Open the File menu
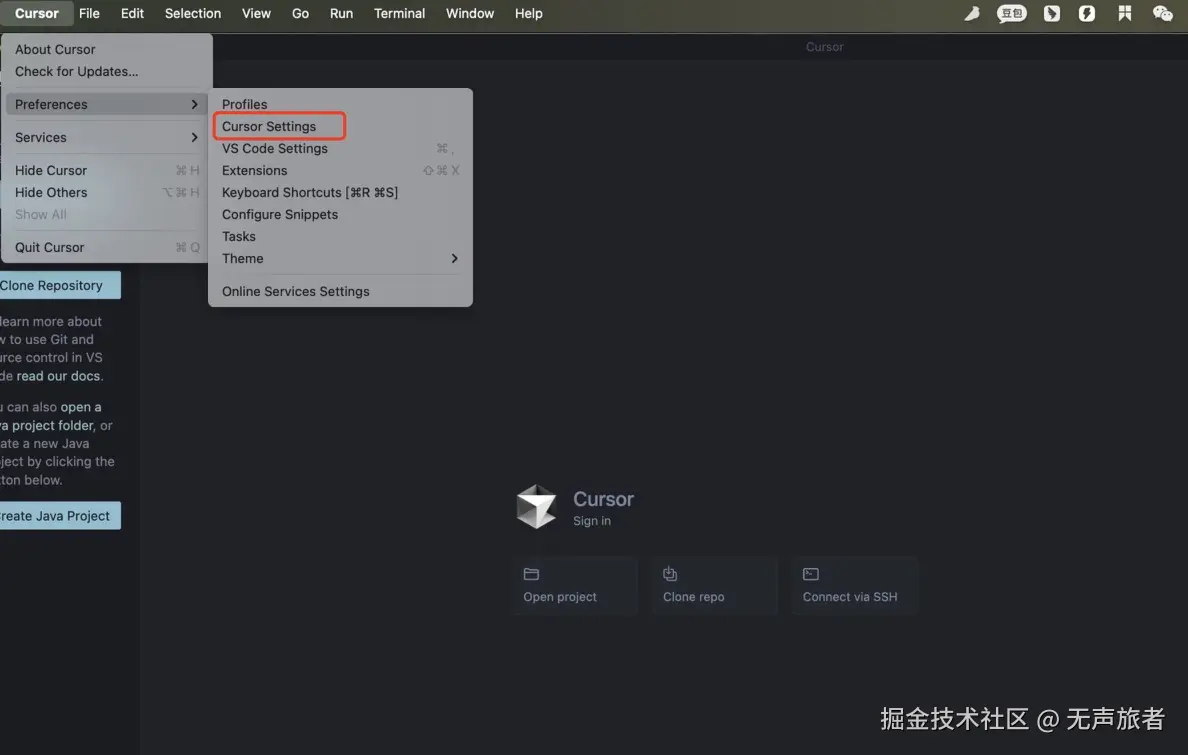The height and width of the screenshot is (755, 1188). 89,14
